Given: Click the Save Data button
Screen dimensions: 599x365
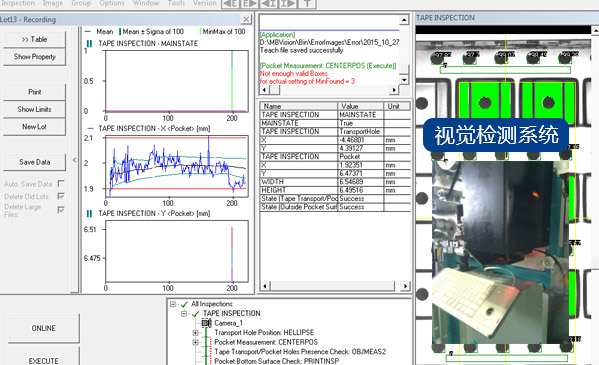Looking at the screenshot, I should pyautogui.click(x=34, y=162).
